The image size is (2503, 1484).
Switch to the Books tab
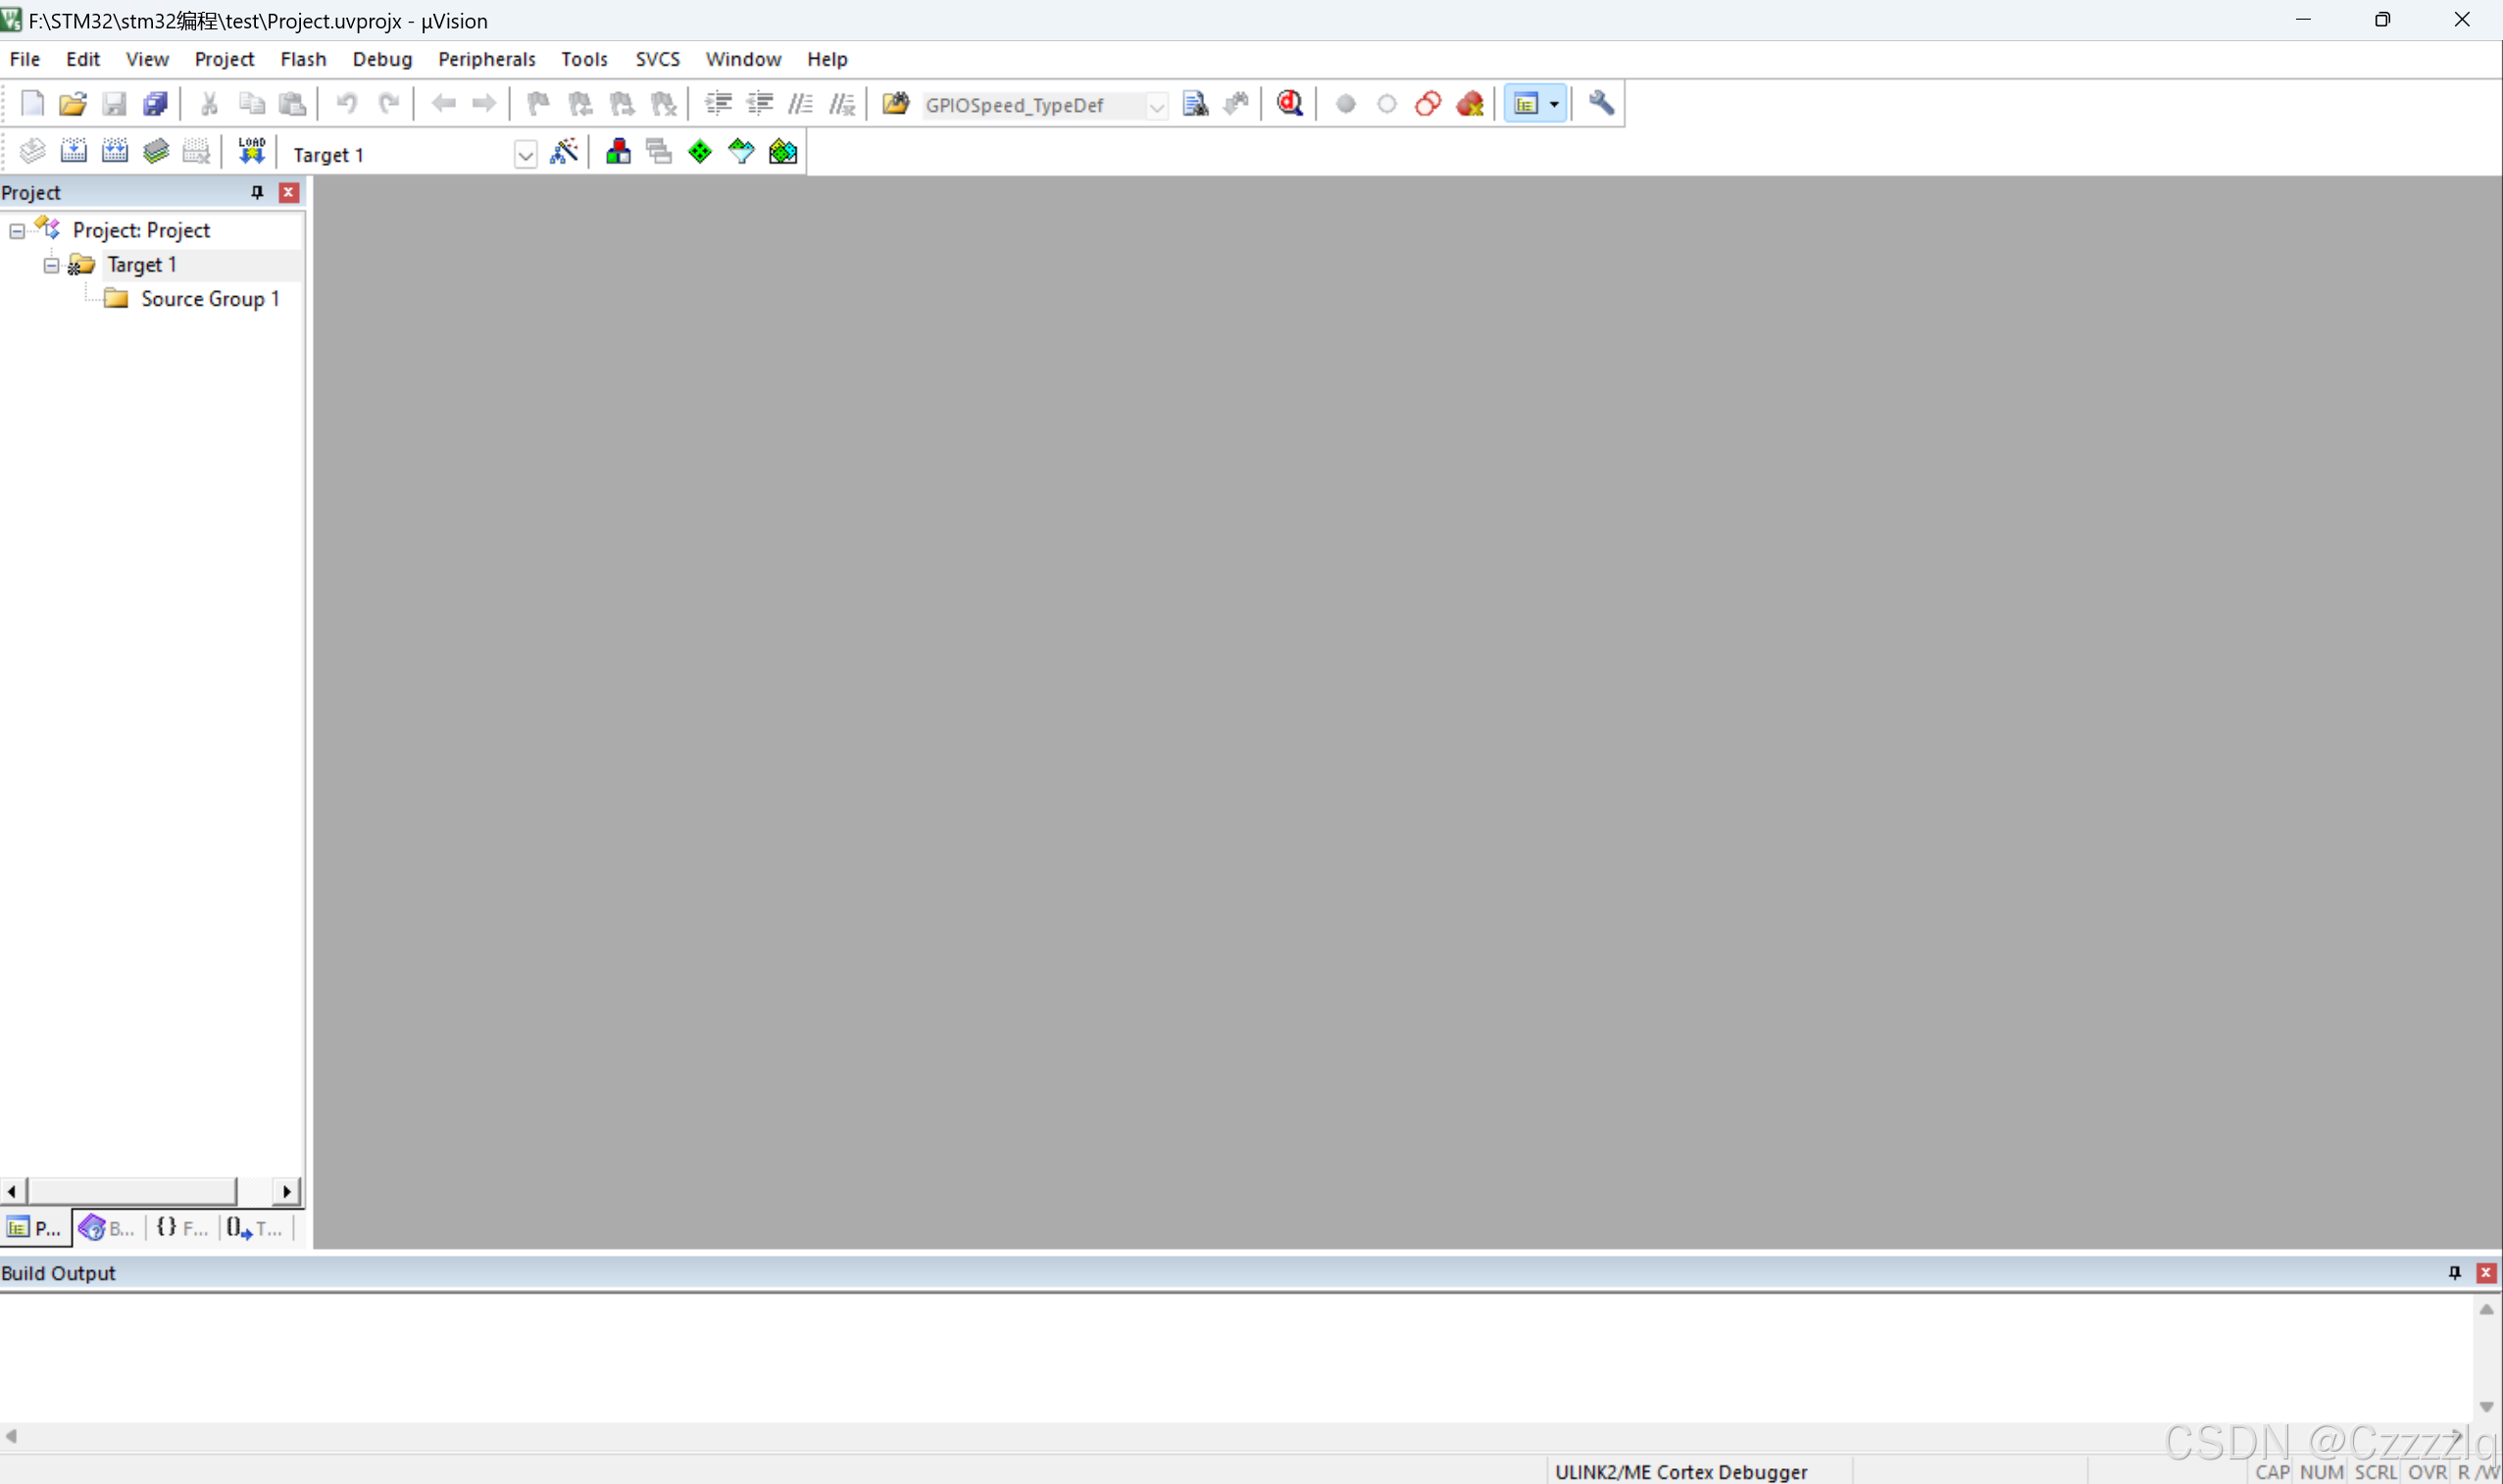107,1228
